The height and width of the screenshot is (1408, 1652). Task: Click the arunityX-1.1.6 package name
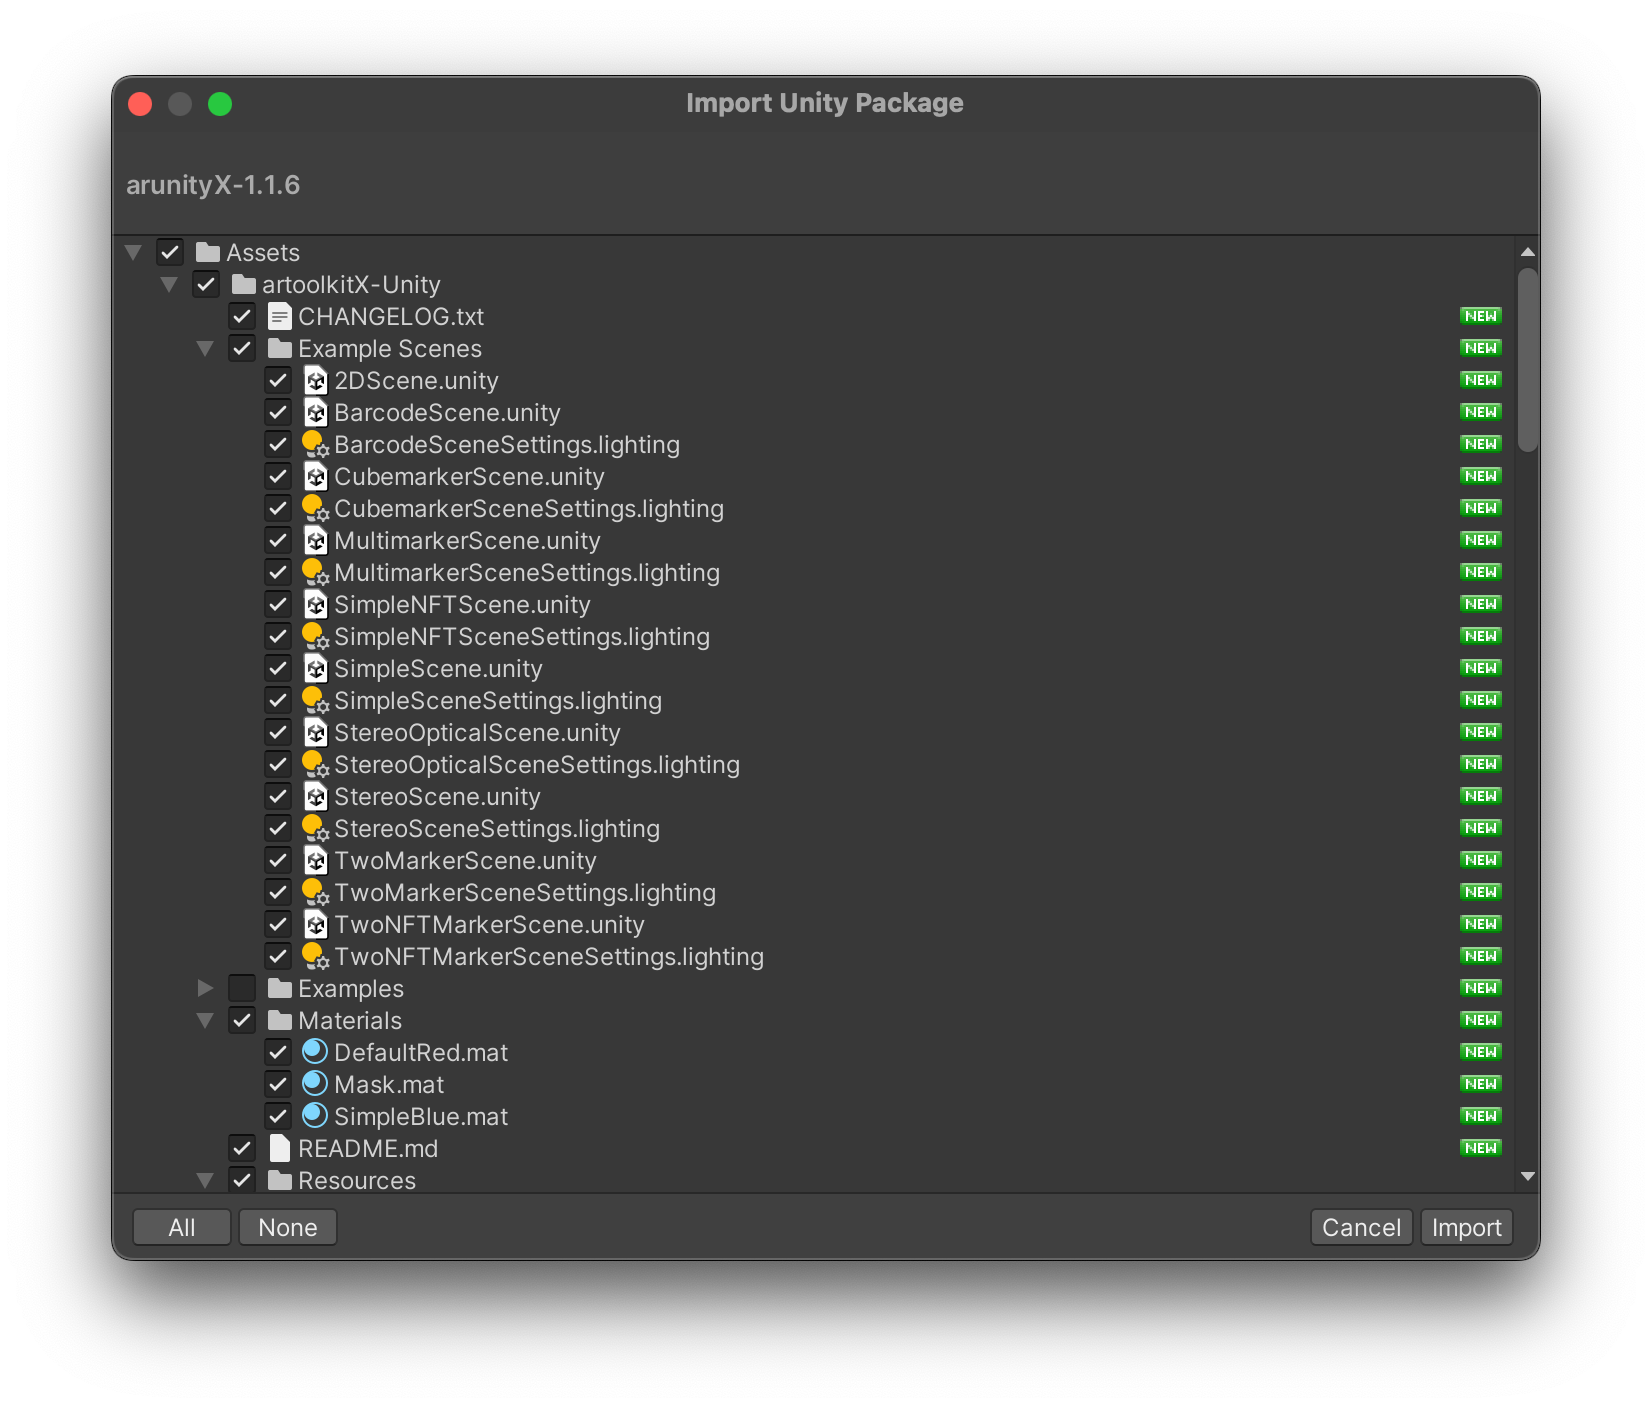coord(213,185)
